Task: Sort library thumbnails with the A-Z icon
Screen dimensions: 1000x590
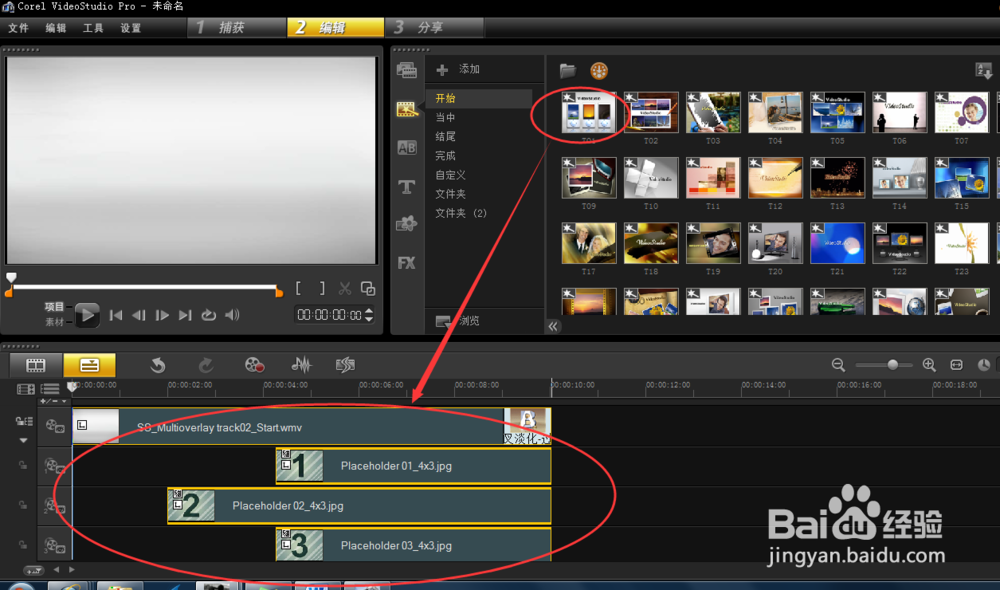Action: (x=983, y=71)
